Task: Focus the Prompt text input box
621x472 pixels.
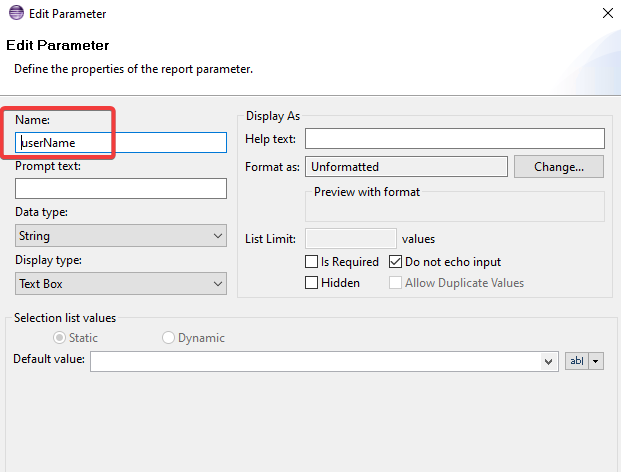Action: tap(121, 188)
